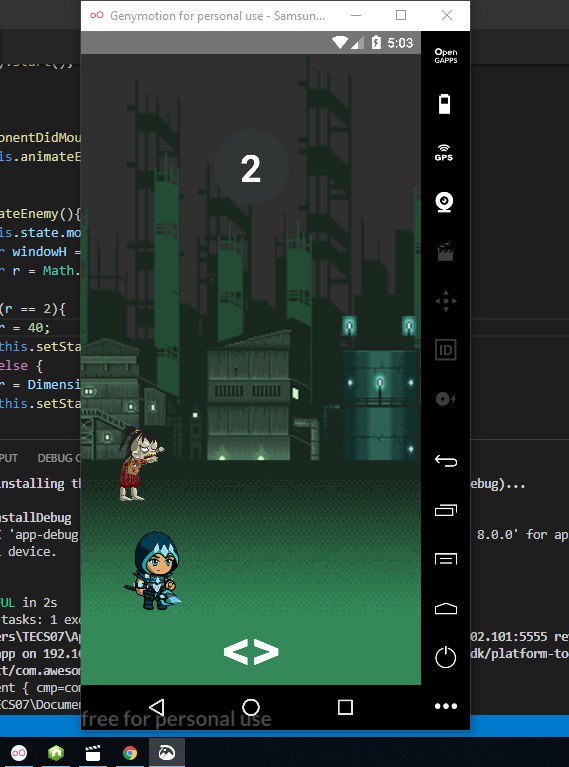
Task: Open the remote control arrows widget
Action: [446, 301]
